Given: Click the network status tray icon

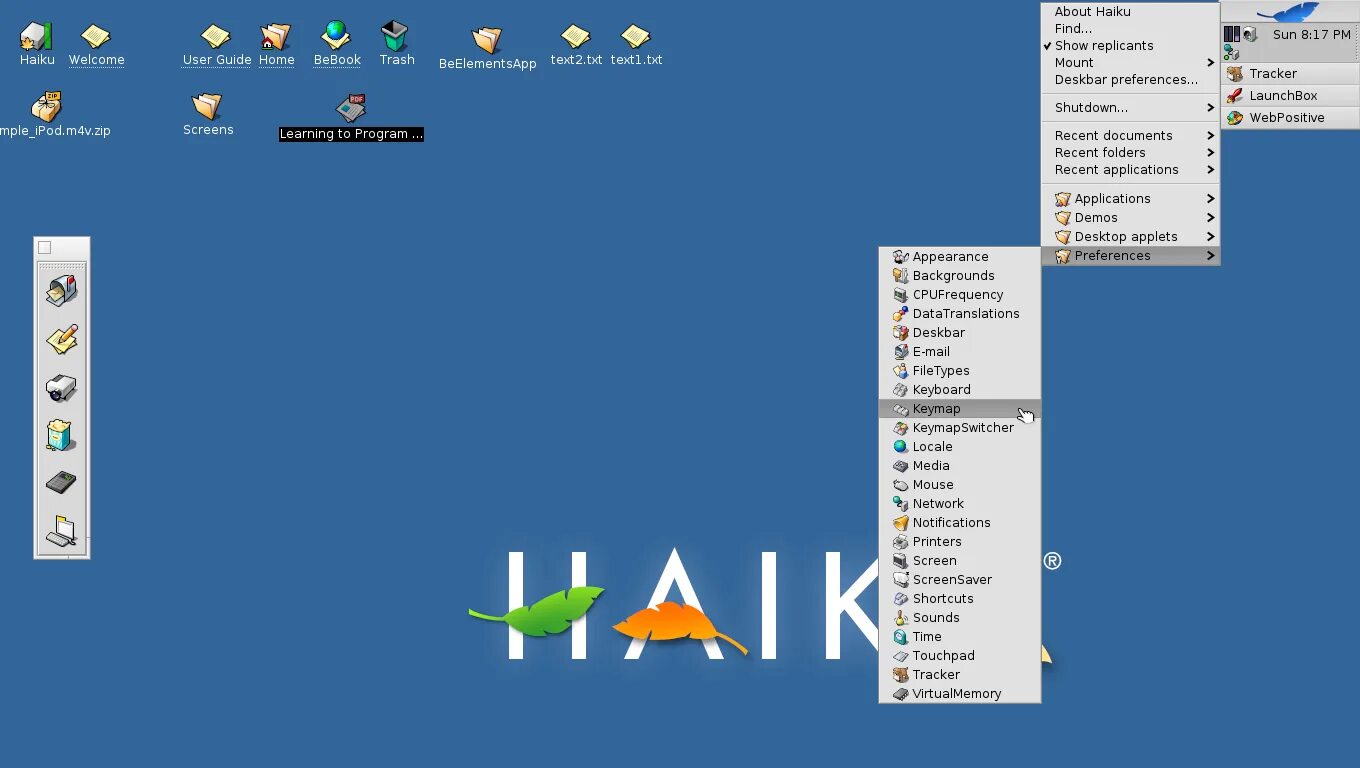Looking at the screenshot, I should coord(1231,53).
